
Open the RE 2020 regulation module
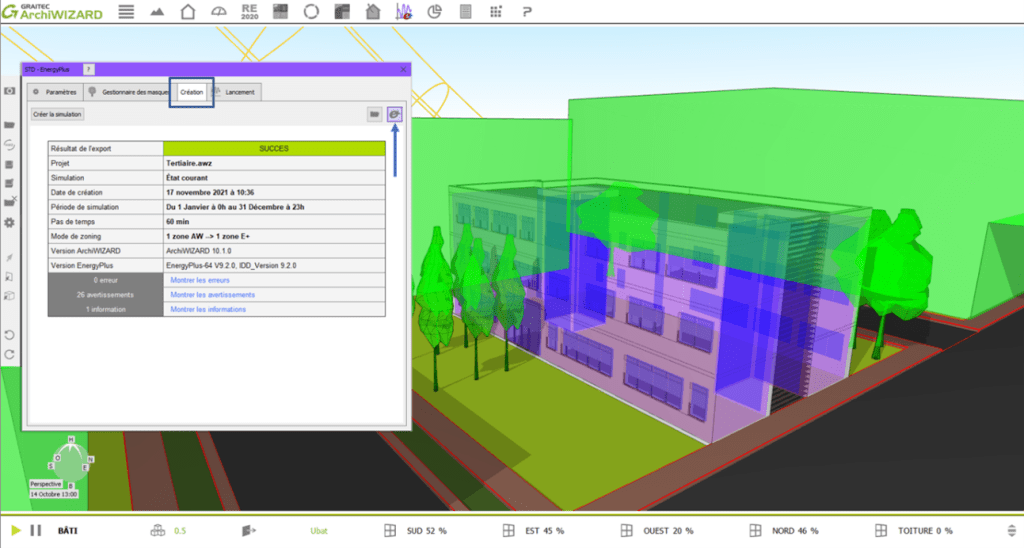coord(249,12)
